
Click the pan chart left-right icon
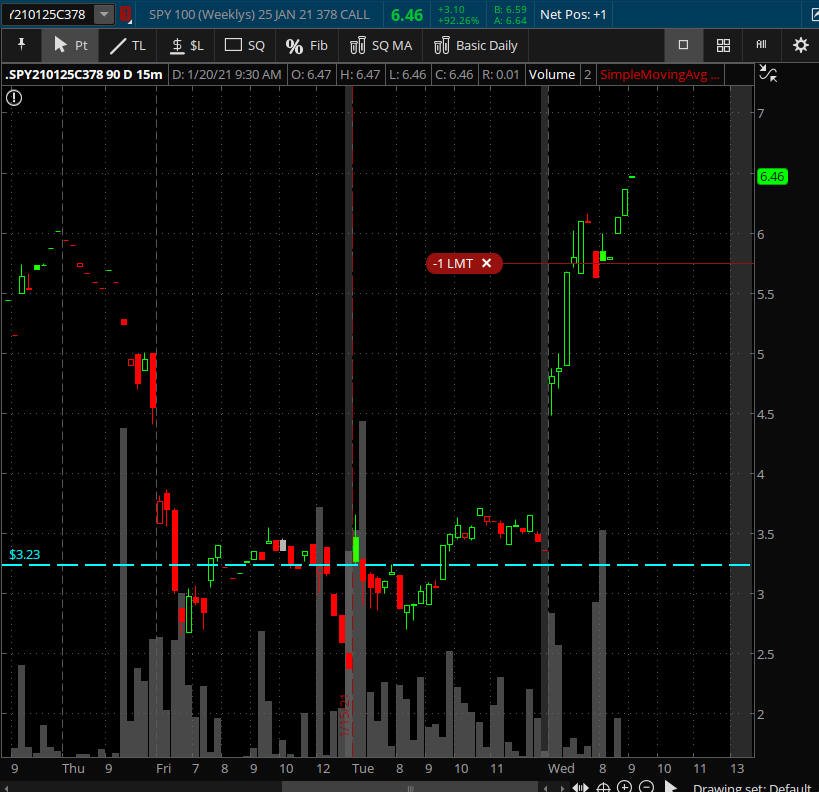click(x=580, y=787)
